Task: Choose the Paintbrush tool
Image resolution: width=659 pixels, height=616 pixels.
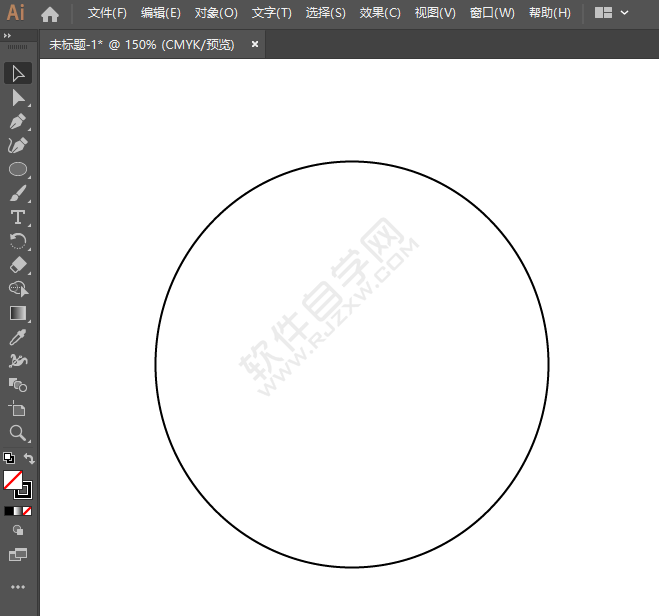Action: (x=18, y=193)
